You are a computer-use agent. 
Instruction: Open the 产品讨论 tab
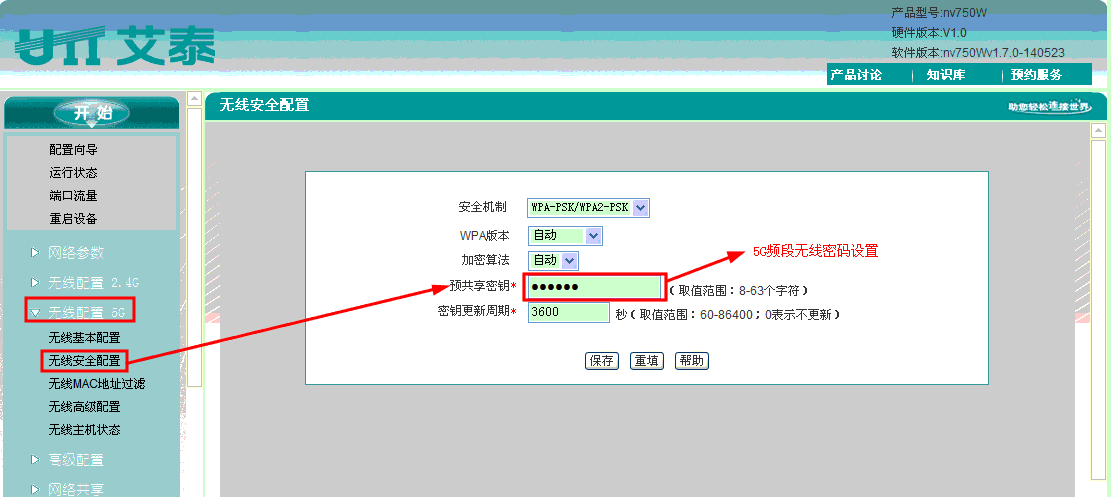click(856, 75)
